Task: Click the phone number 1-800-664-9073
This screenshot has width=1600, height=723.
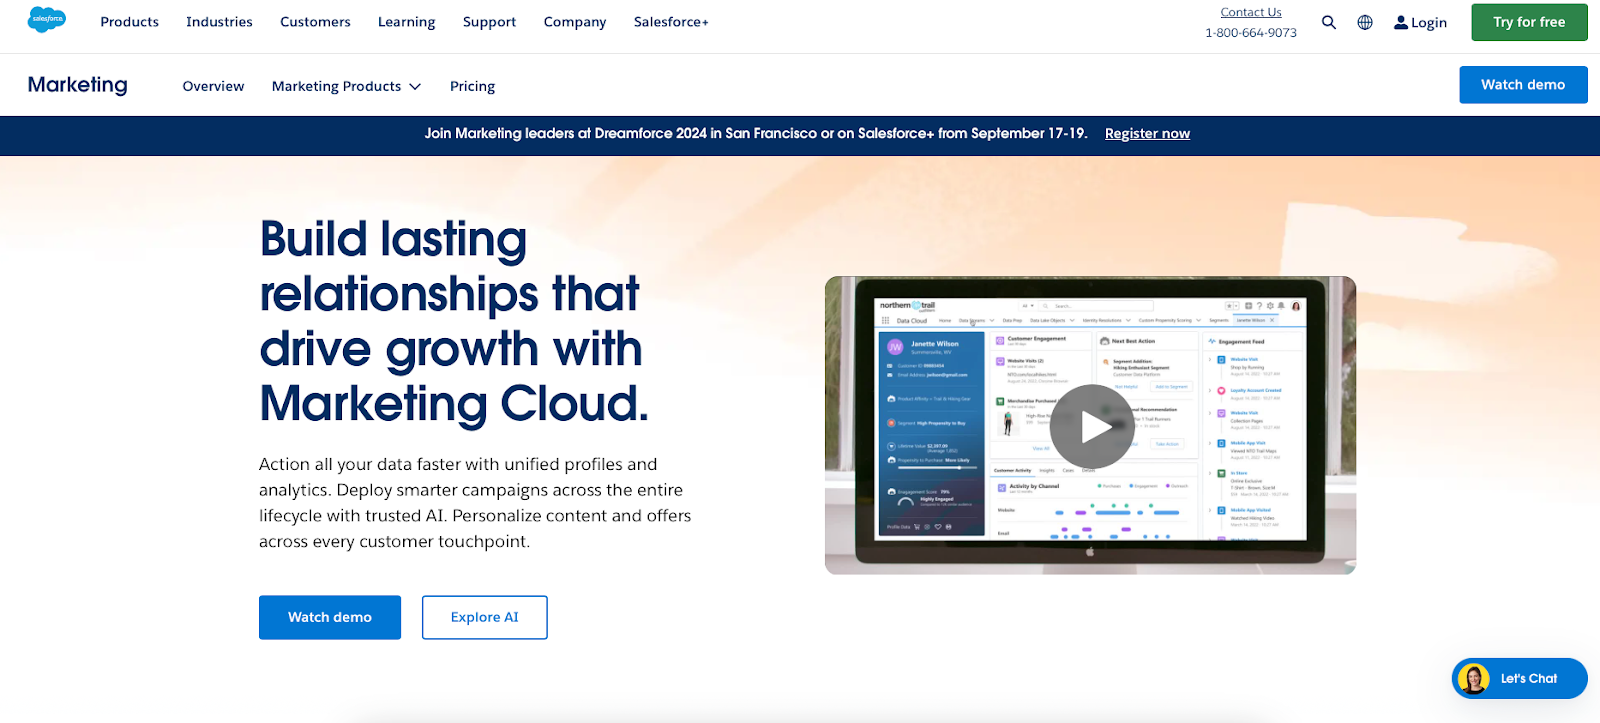Action: tap(1251, 33)
